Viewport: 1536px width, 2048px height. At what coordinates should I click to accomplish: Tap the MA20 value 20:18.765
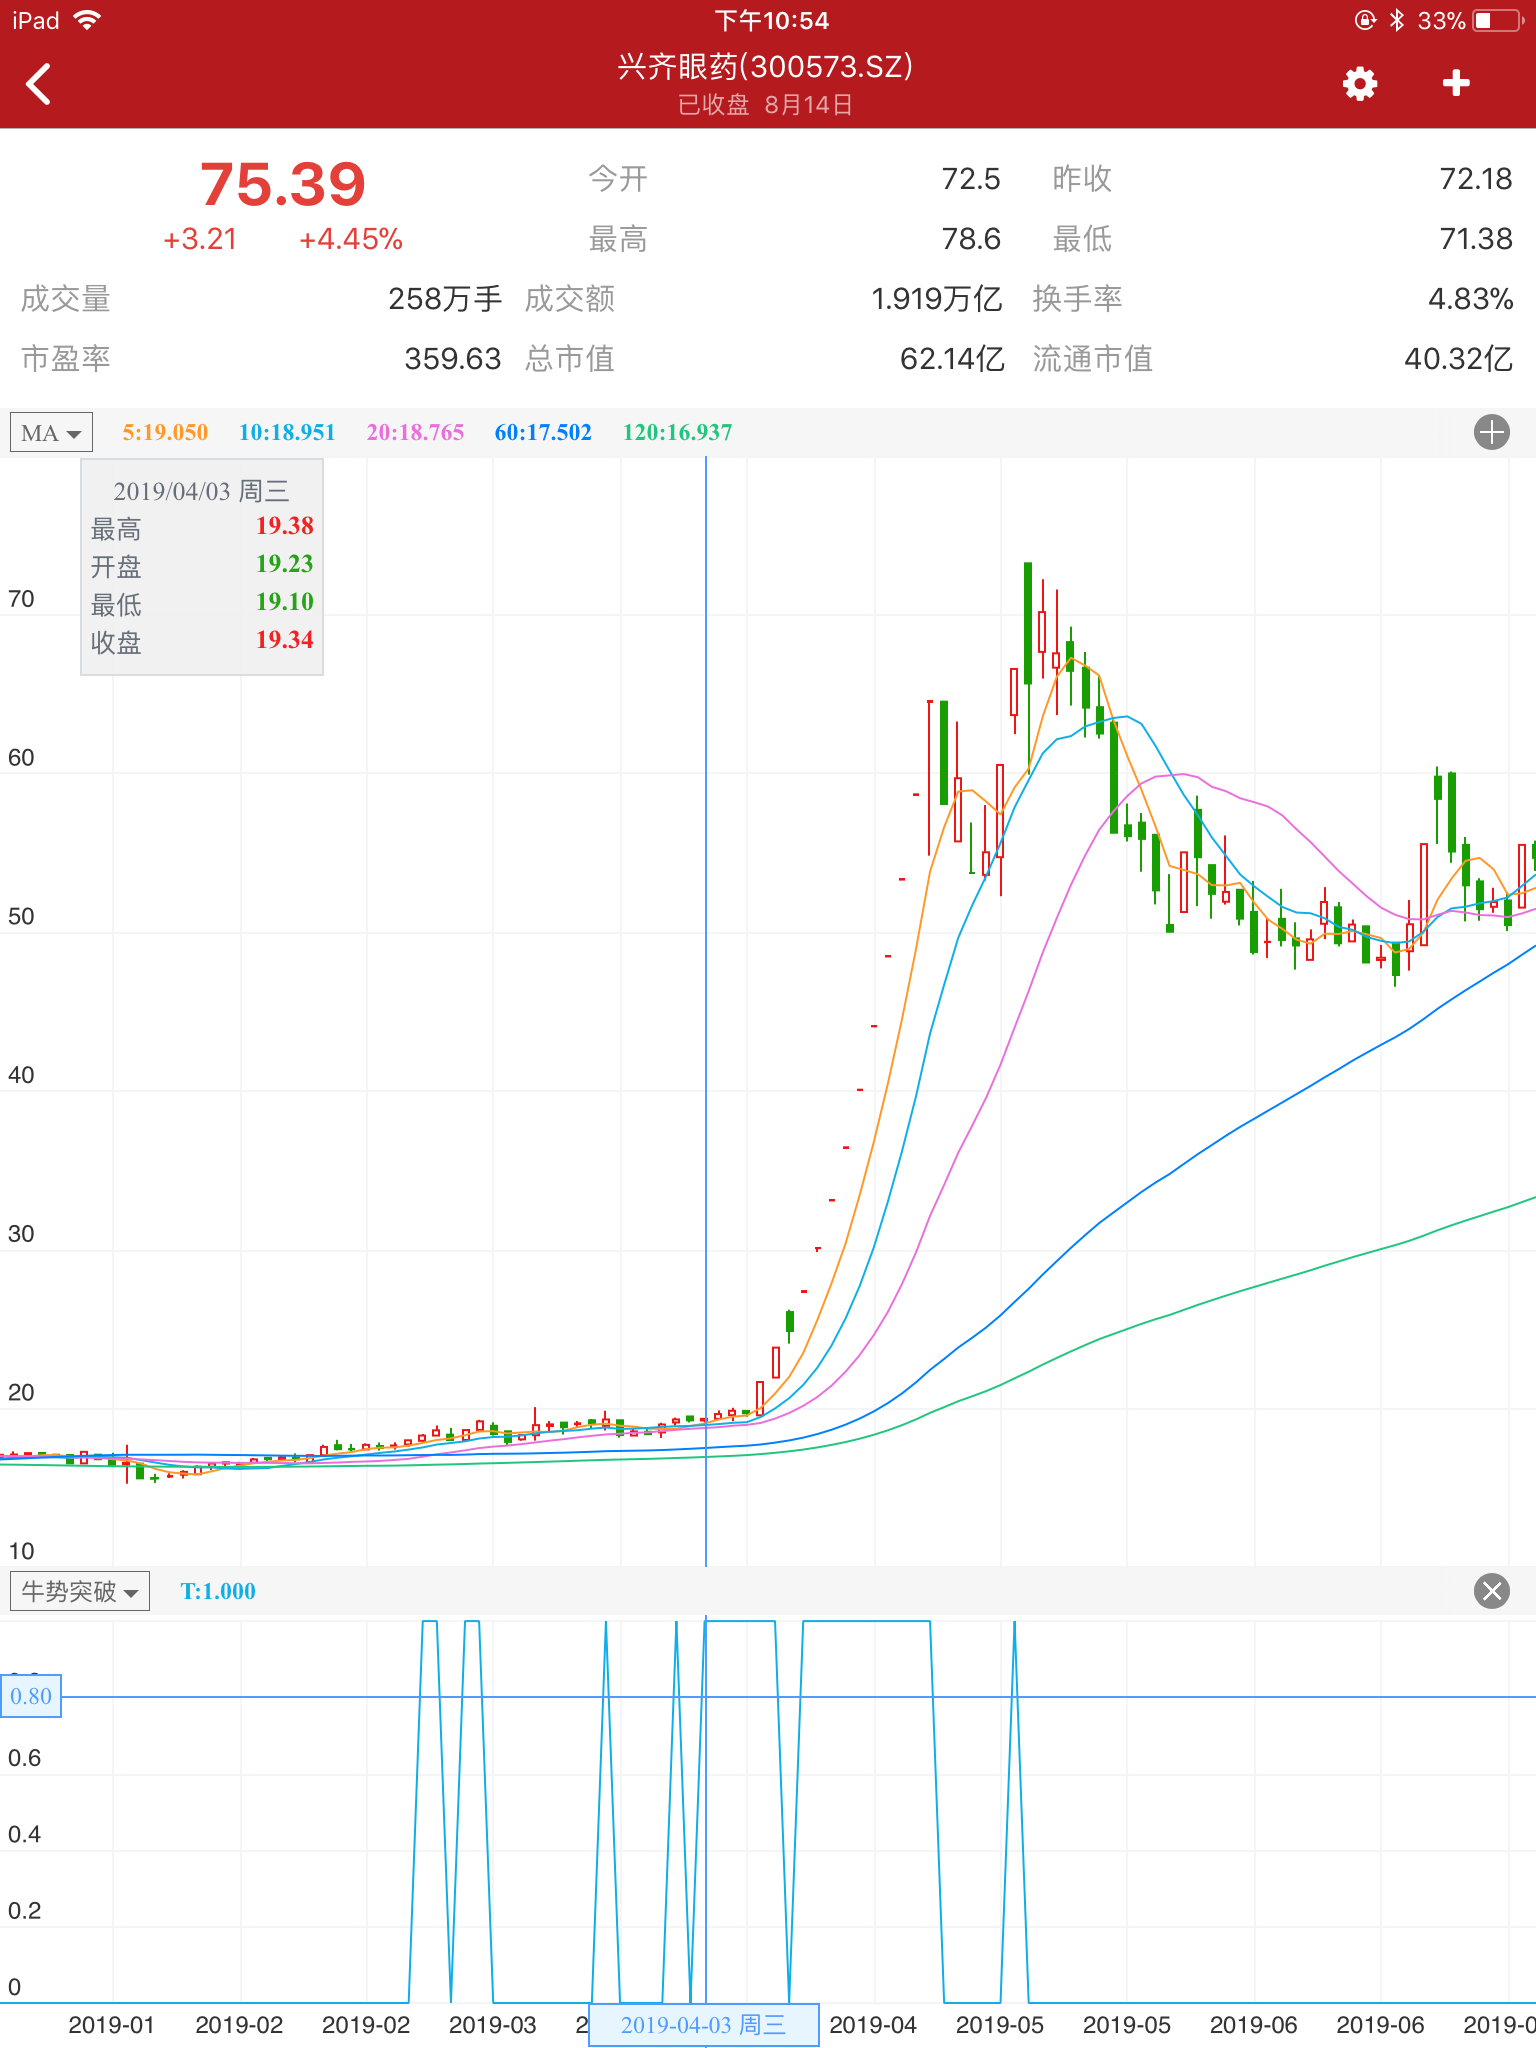pyautogui.click(x=415, y=433)
